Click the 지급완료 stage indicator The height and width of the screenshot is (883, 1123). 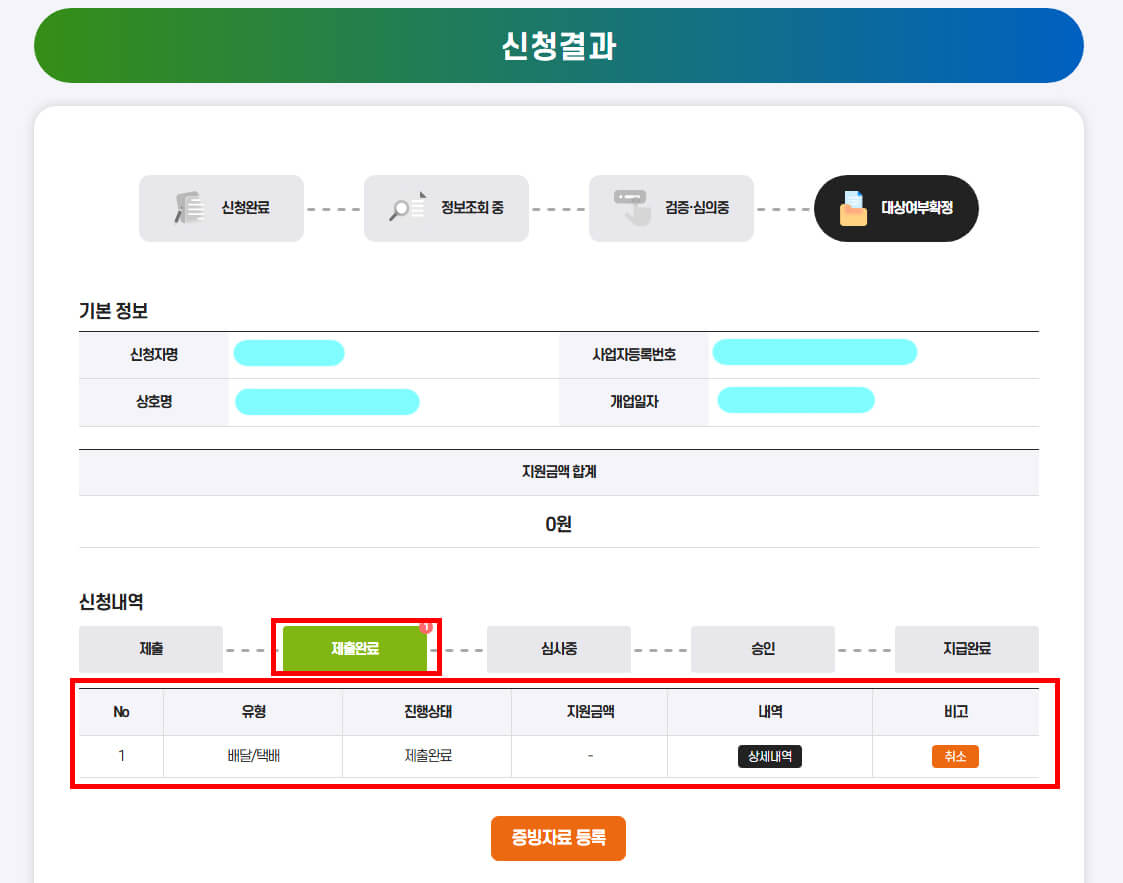(x=966, y=649)
